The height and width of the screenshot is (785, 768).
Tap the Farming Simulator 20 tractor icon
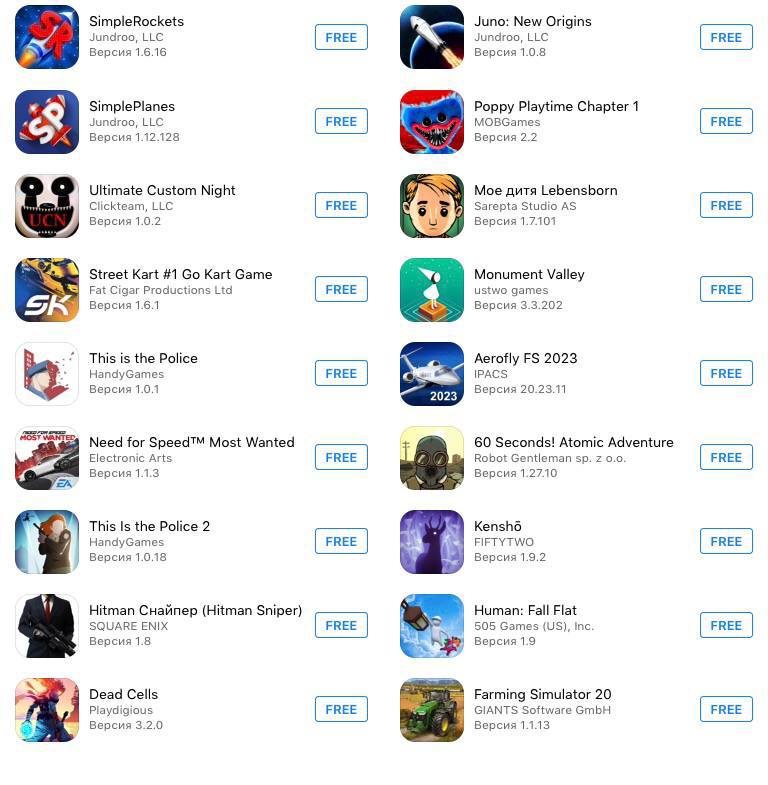[432, 710]
